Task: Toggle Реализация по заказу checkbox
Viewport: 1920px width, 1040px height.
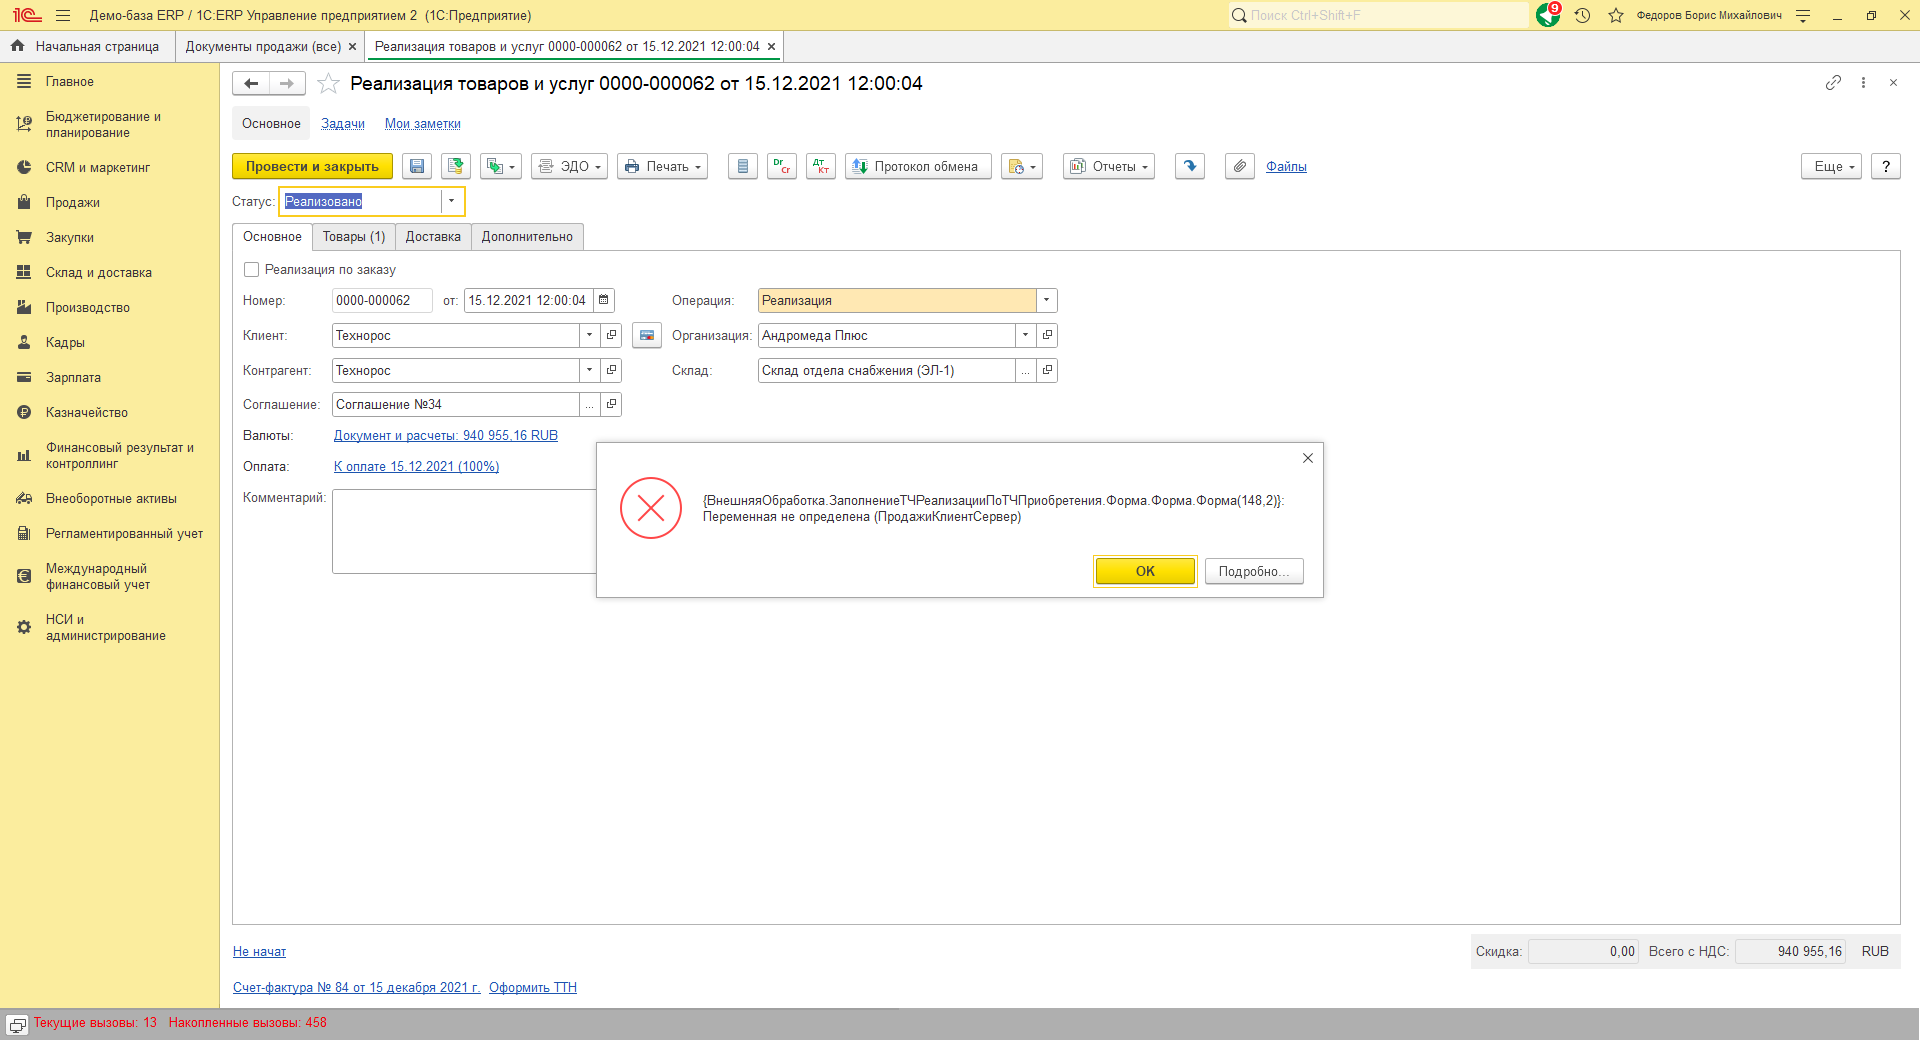Action: pos(252,269)
